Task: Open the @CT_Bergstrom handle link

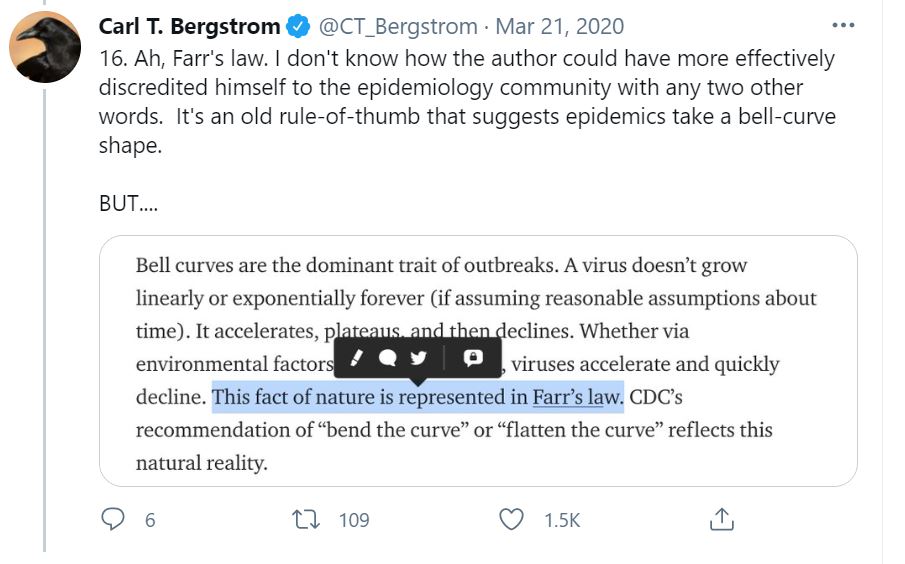Action: pyautogui.click(x=396, y=27)
